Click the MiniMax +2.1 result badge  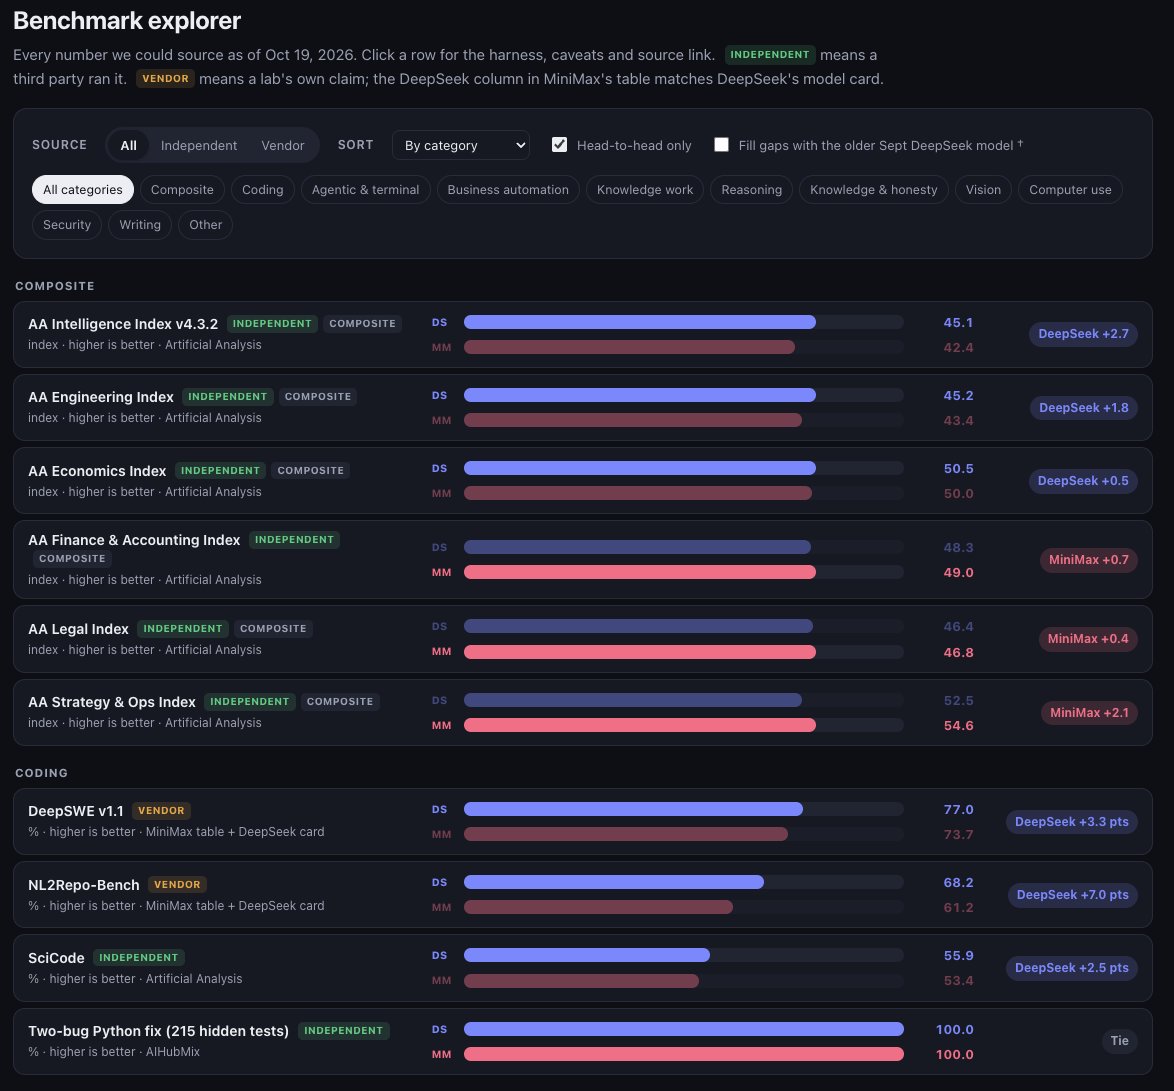pyautogui.click(x=1089, y=712)
